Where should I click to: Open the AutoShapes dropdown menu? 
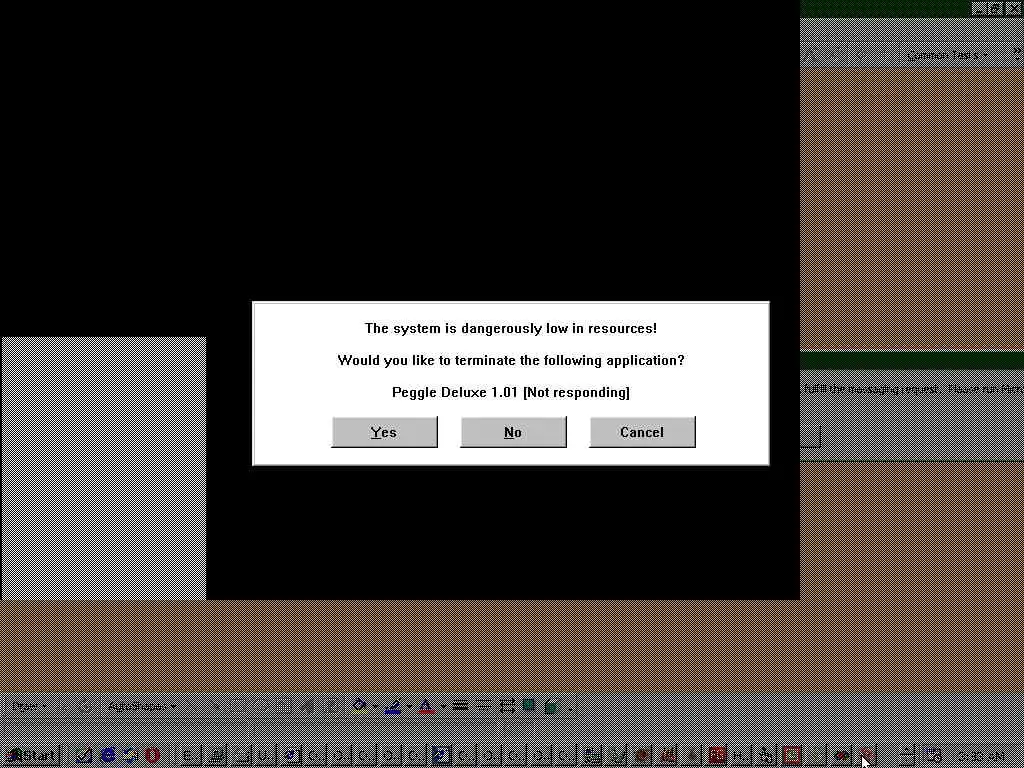pyautogui.click(x=141, y=707)
